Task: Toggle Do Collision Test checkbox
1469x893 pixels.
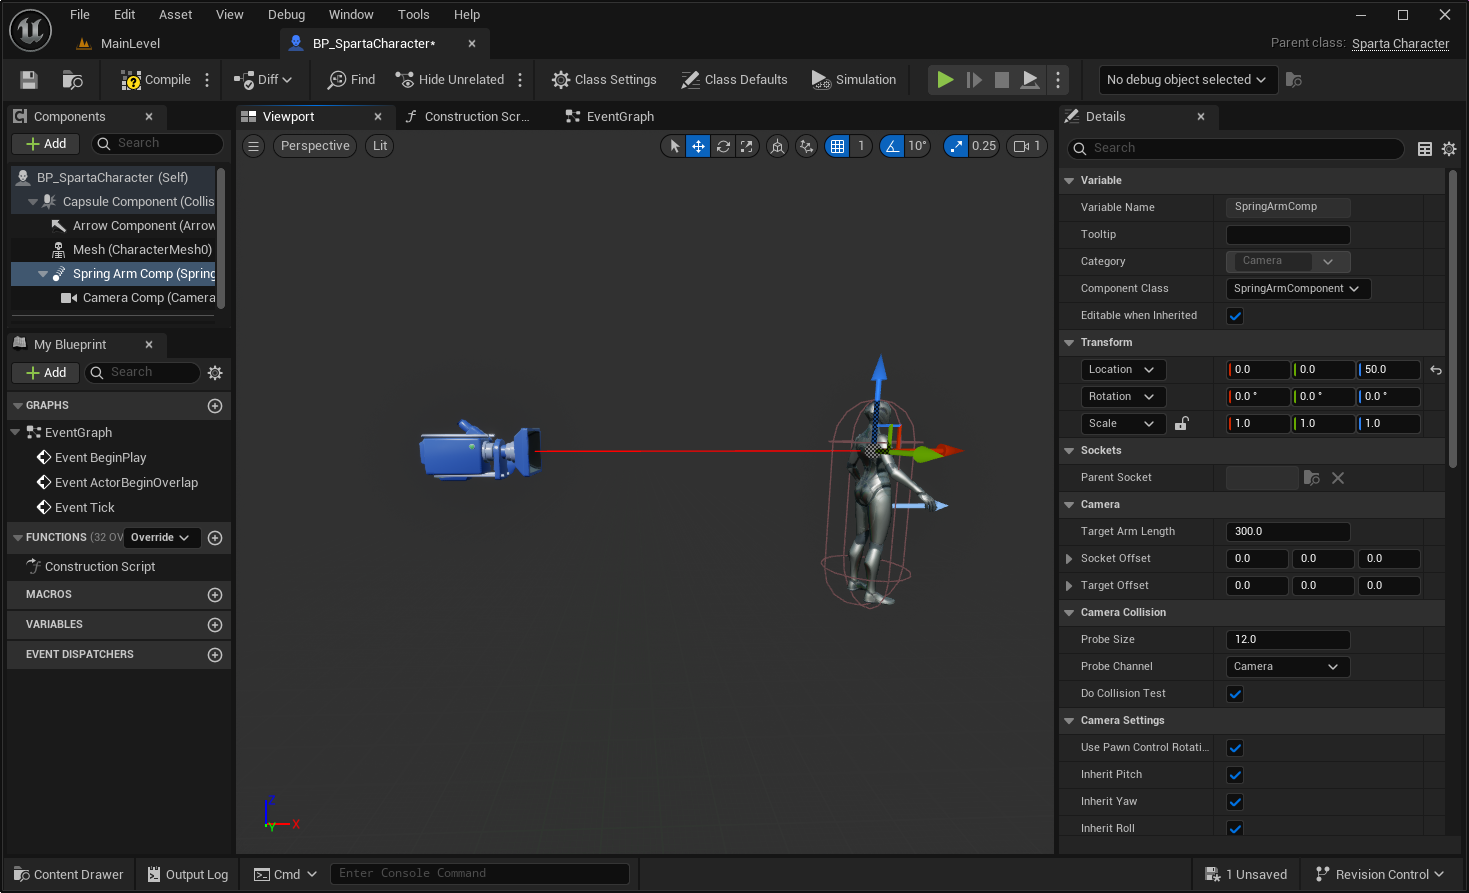Action: point(1235,694)
